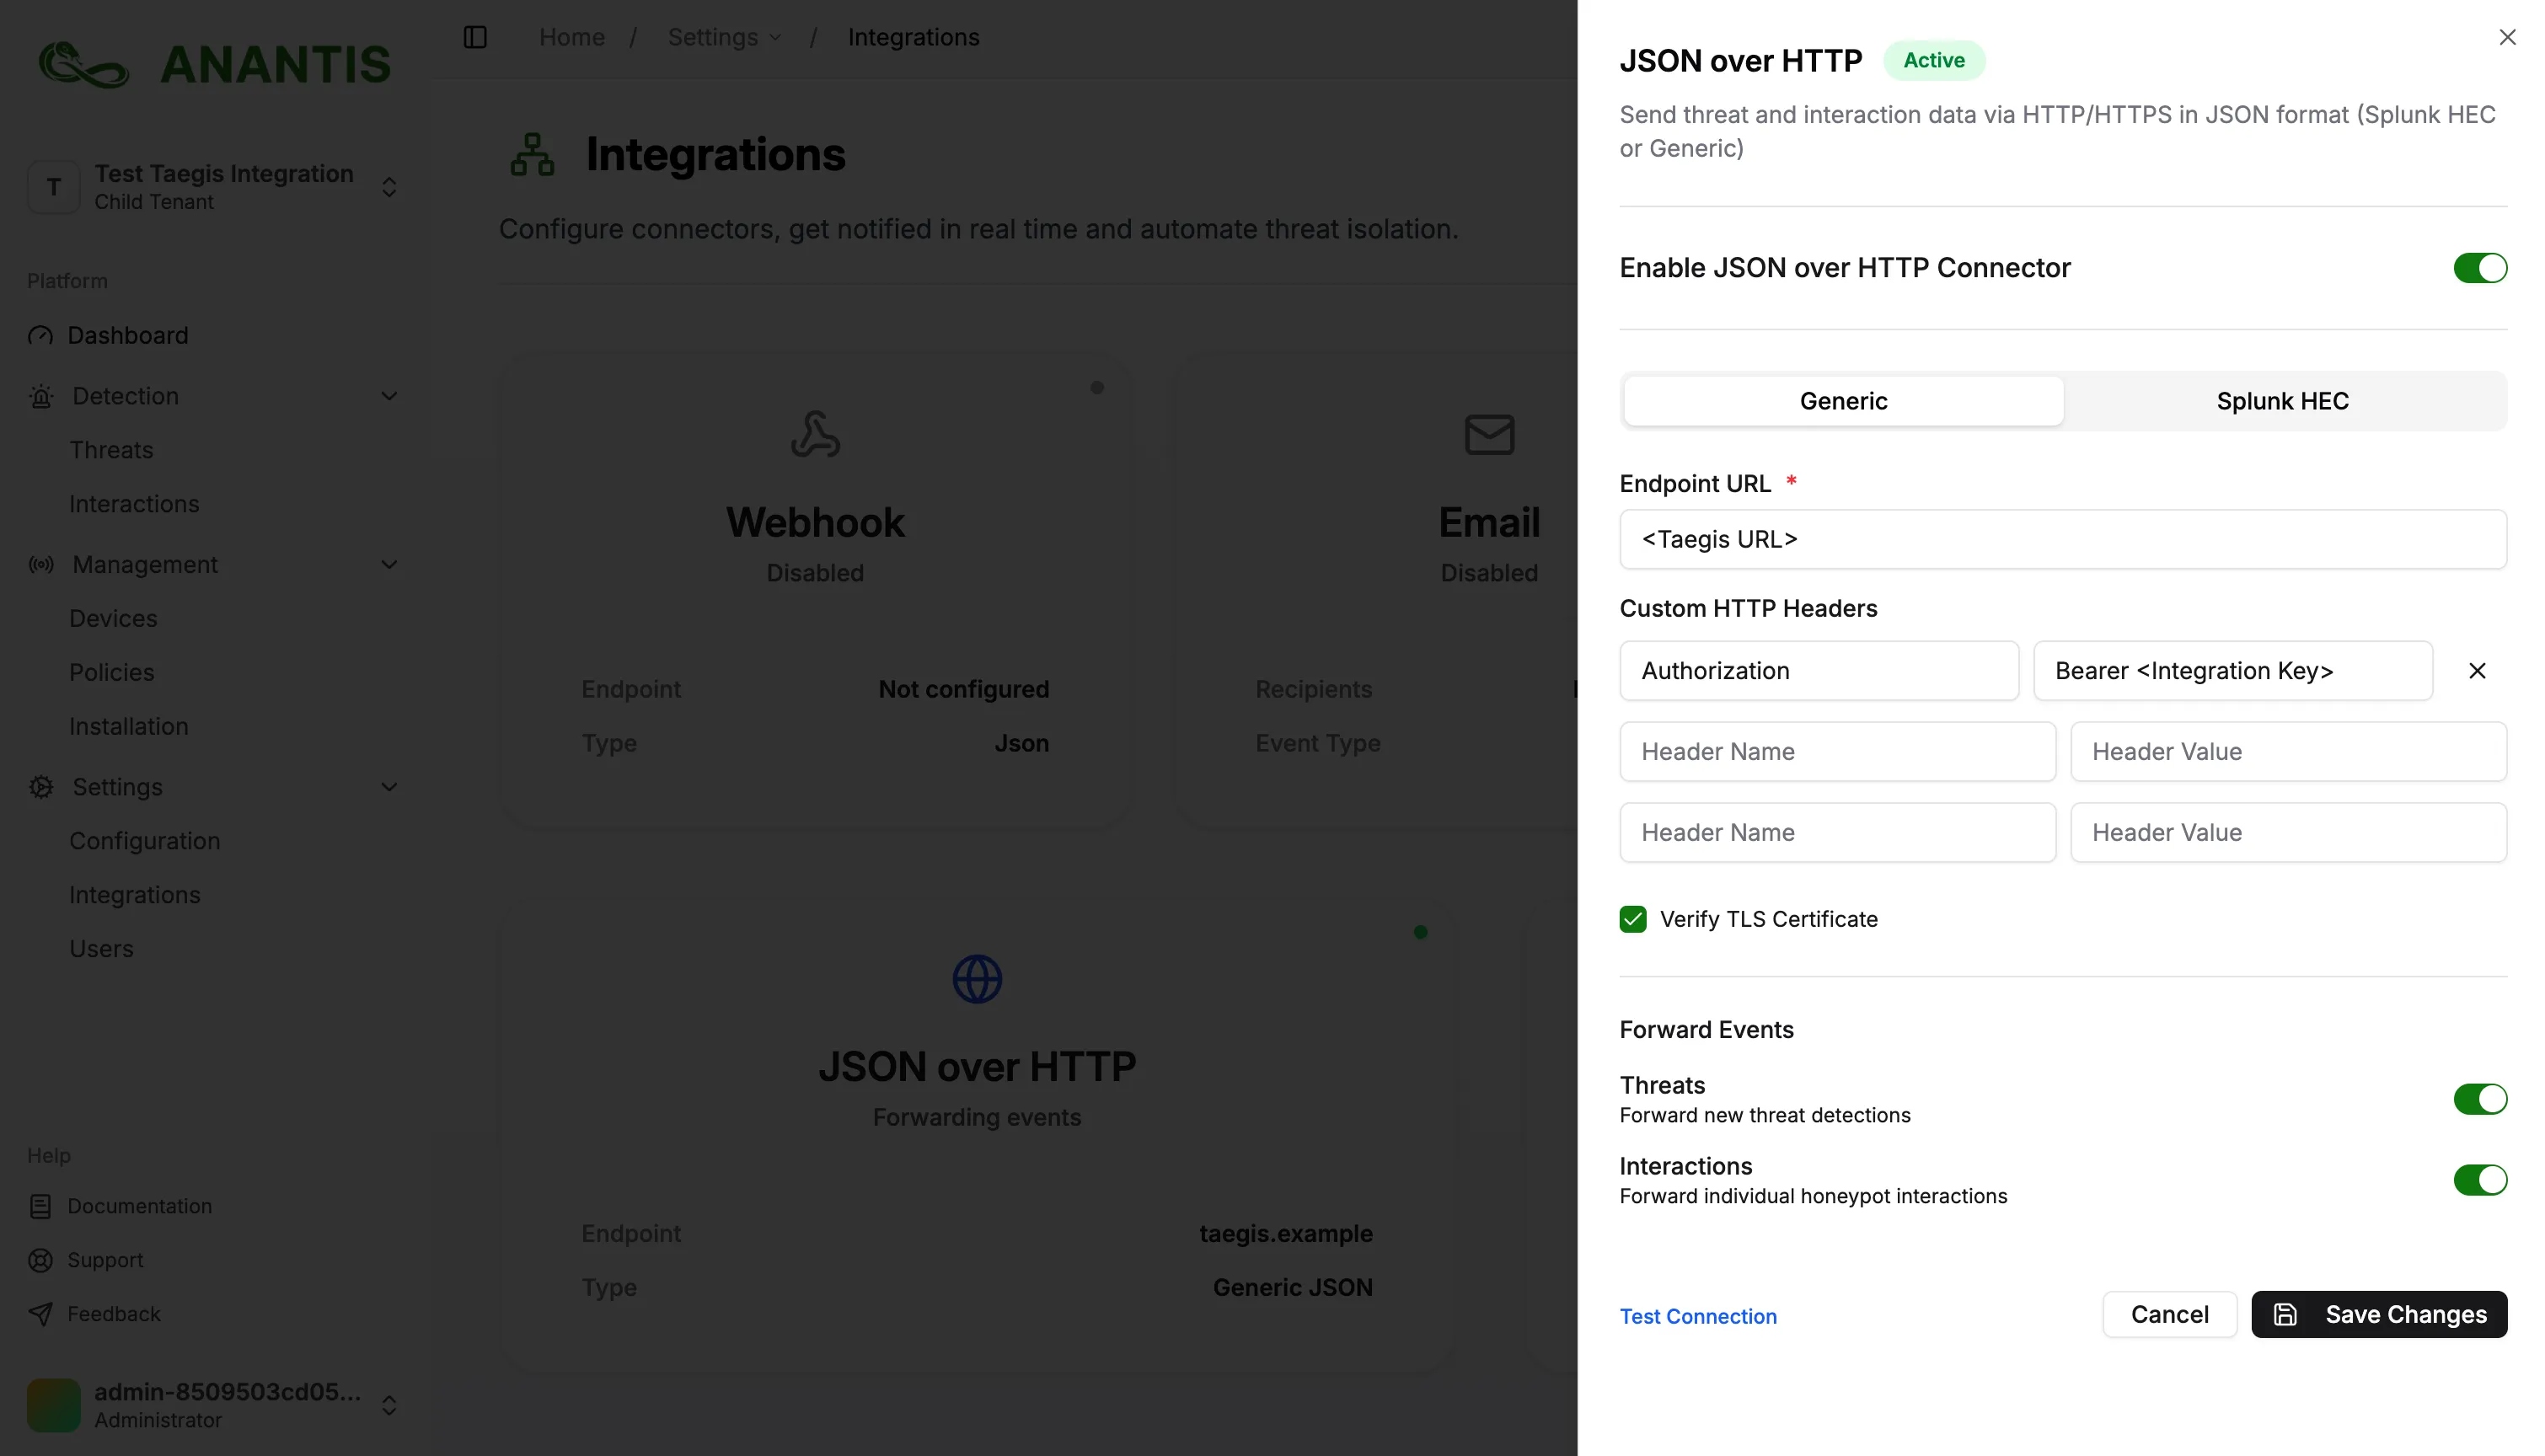Click into the Endpoint URL field
The image size is (2545, 1456).
2062,539
